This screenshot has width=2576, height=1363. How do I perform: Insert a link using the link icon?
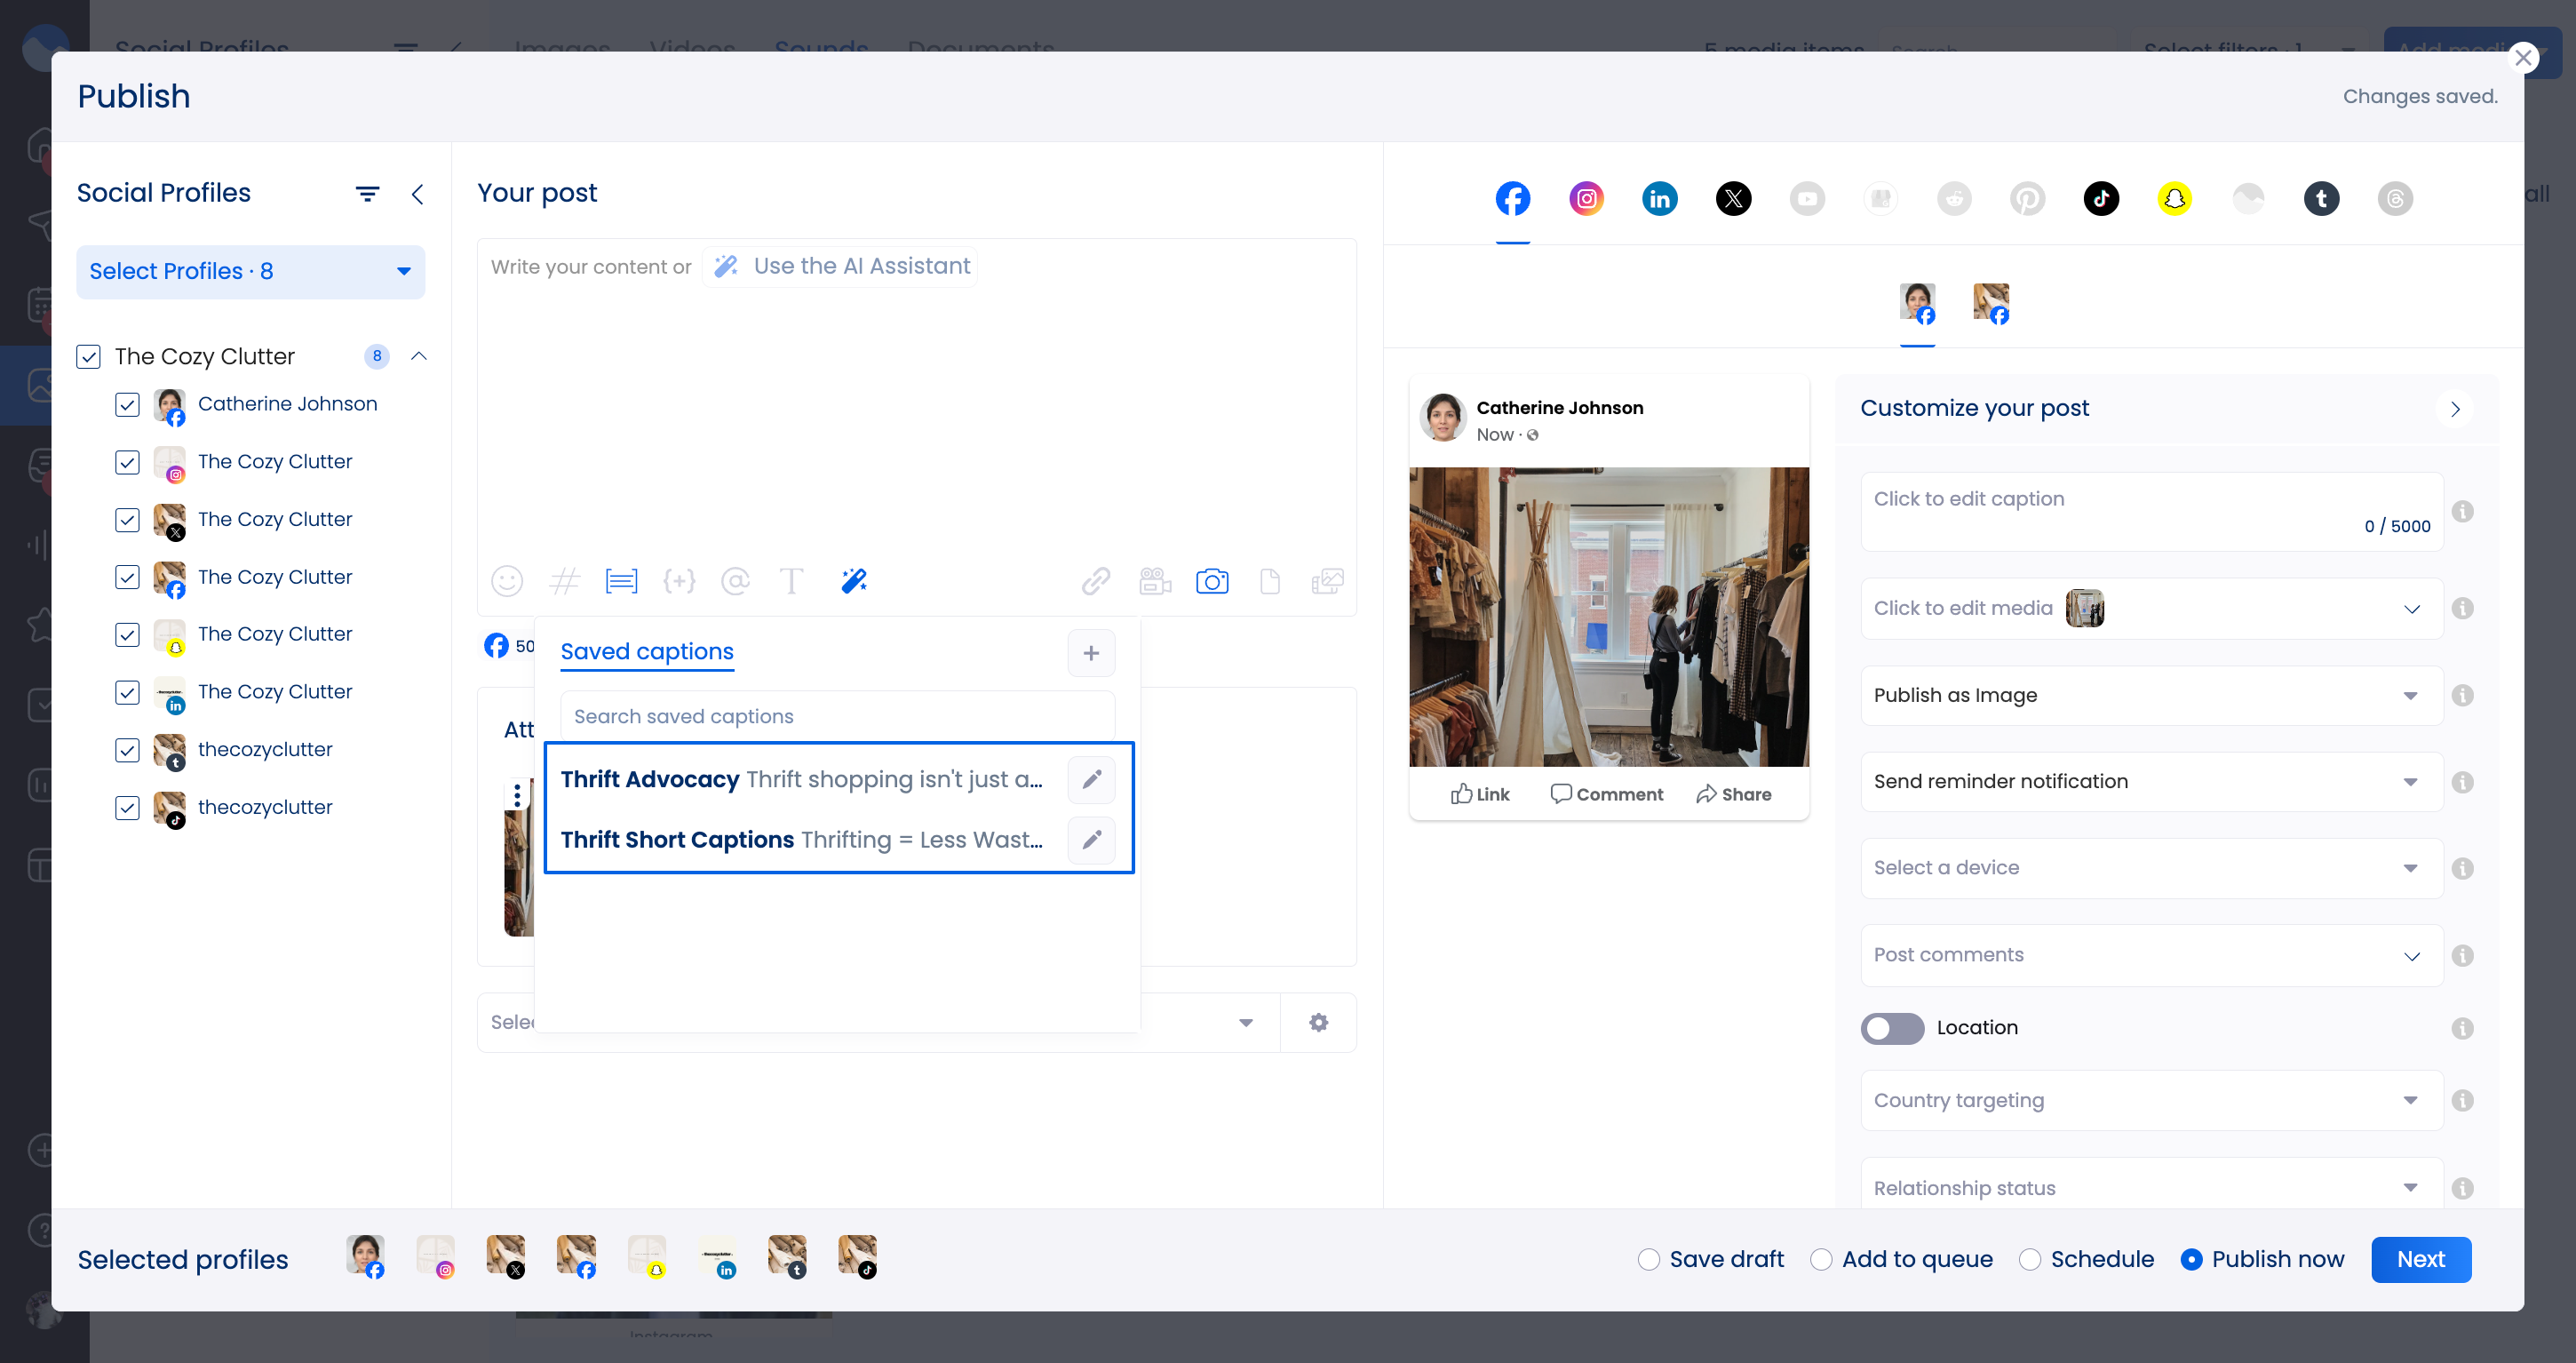click(x=1096, y=580)
